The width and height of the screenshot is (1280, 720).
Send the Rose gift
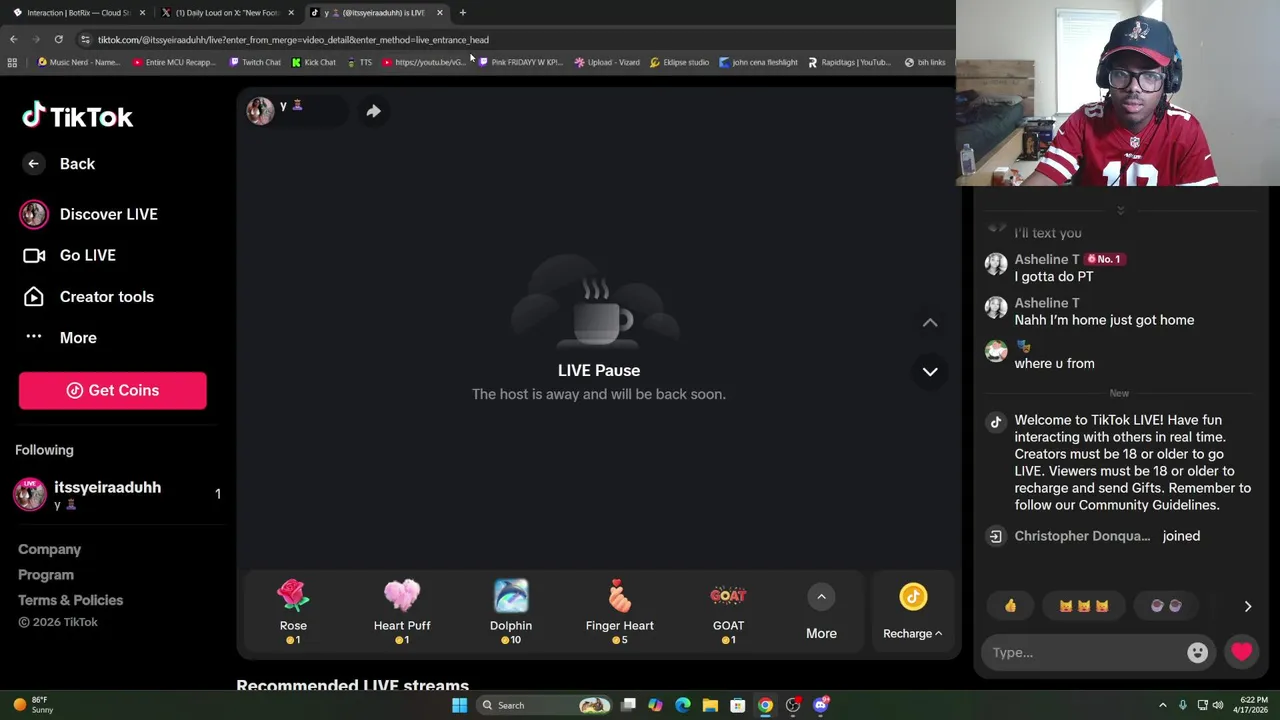click(x=293, y=611)
